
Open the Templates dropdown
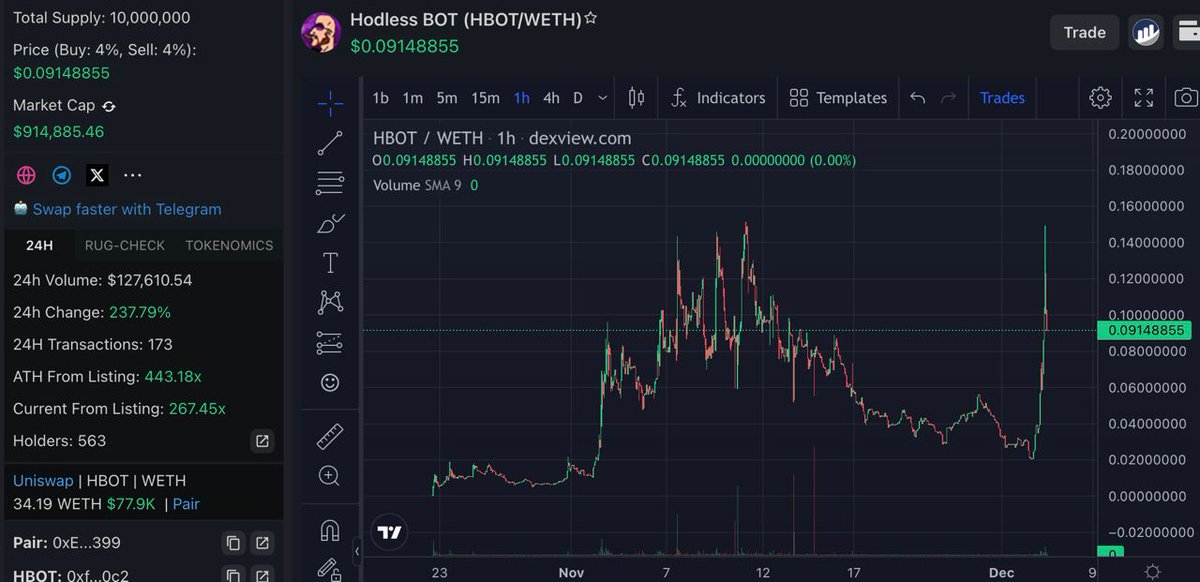click(838, 98)
